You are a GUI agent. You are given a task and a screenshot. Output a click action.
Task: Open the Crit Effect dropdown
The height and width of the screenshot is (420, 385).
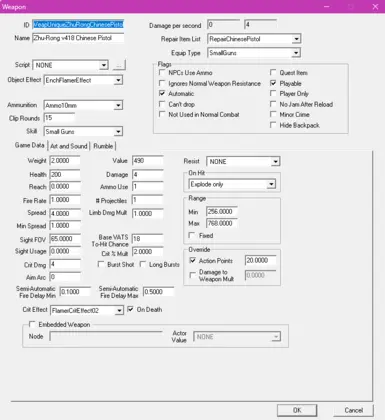tap(119, 311)
